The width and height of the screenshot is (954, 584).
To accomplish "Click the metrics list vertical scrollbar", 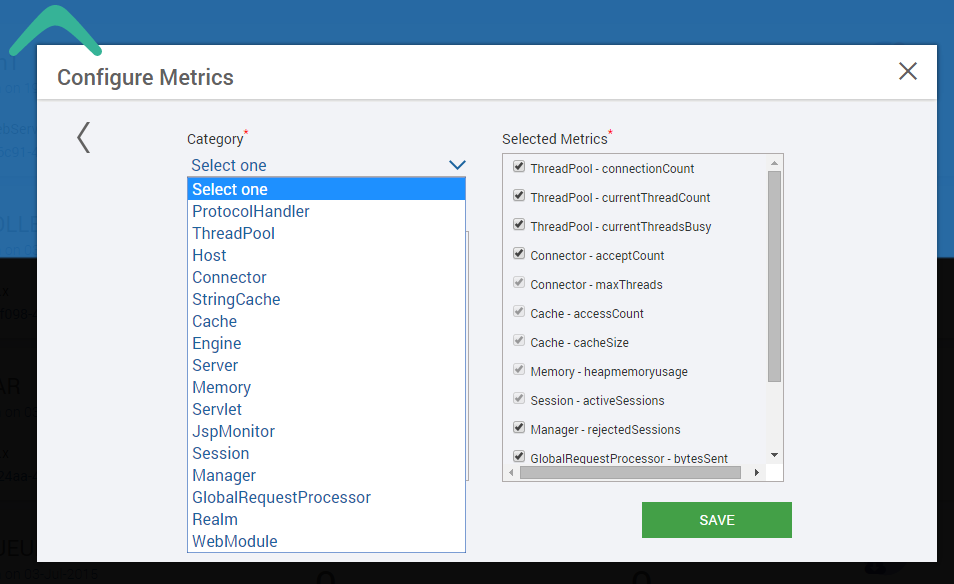I will [774, 275].
